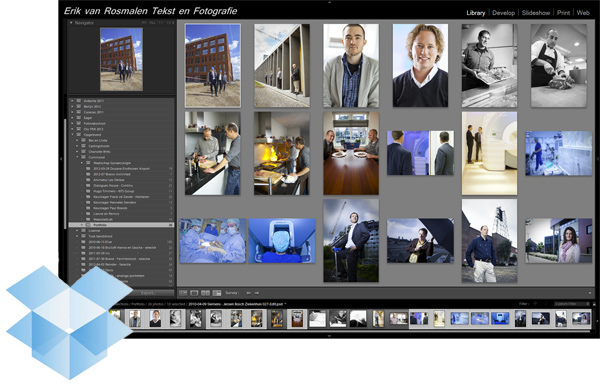This screenshot has height=391, width=600.
Task: Switch to Compare view in the toolbar
Action: tap(206, 293)
